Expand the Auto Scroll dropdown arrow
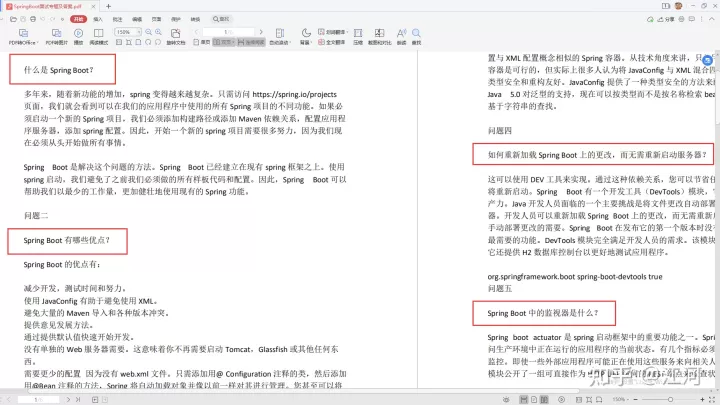Screen dimensions: 720x405 290,43
